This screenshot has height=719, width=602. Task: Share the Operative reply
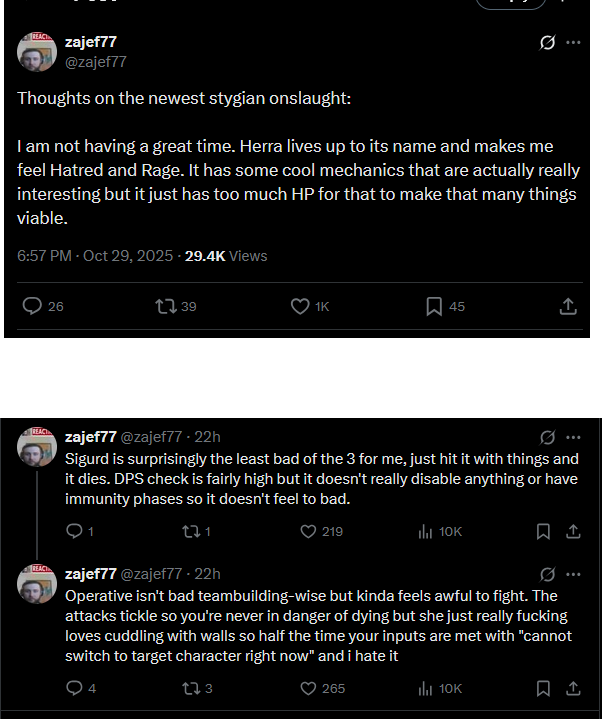pyautogui.click(x=573, y=688)
